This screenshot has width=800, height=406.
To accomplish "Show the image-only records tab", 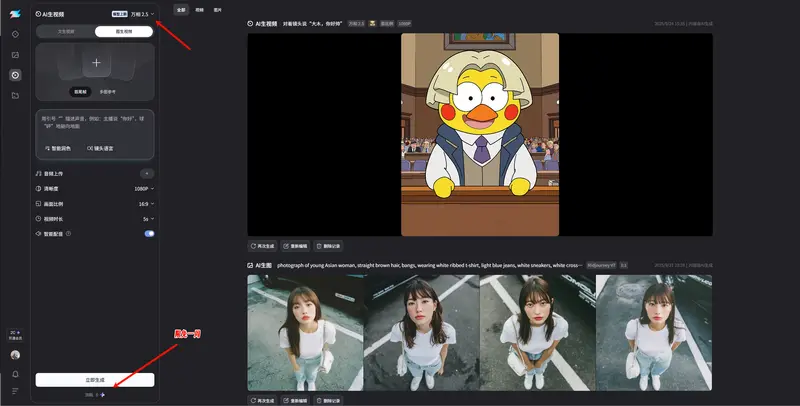I will pos(218,10).
